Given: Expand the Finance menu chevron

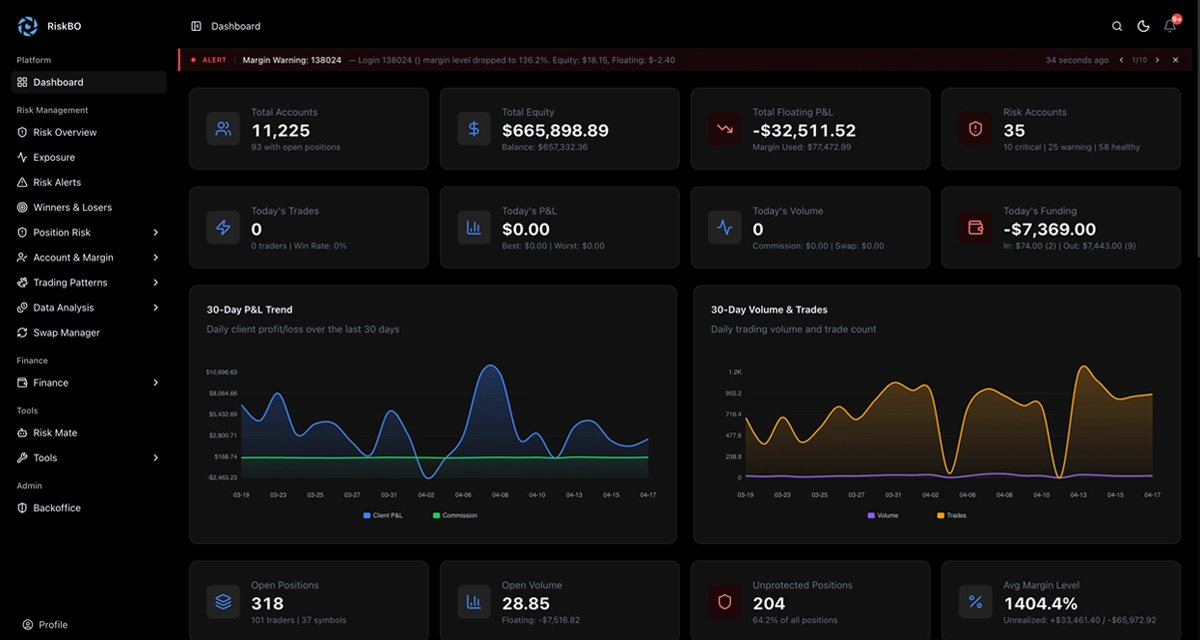Looking at the screenshot, I should pyautogui.click(x=155, y=383).
